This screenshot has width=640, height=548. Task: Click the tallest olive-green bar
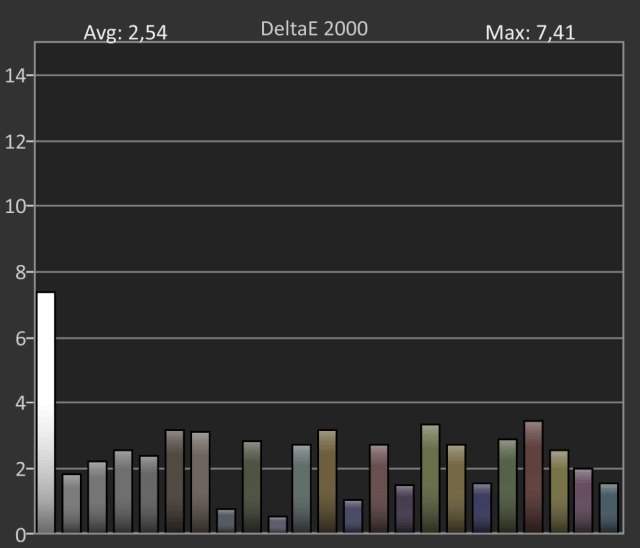tap(430, 479)
